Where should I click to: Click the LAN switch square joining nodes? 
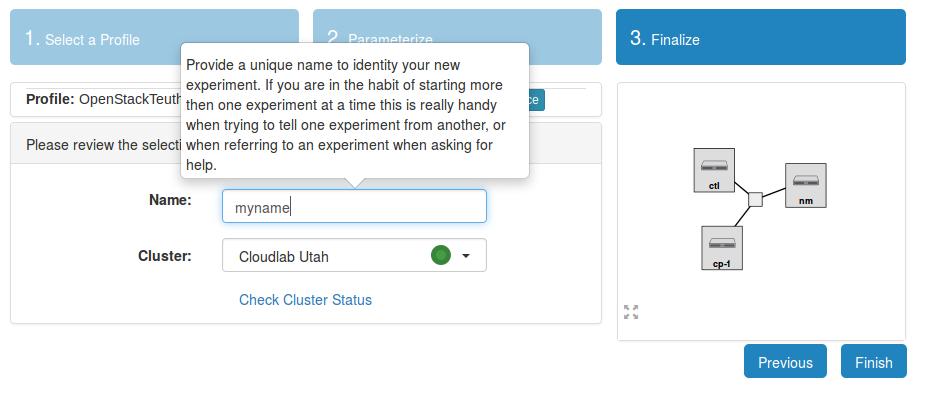point(755,199)
